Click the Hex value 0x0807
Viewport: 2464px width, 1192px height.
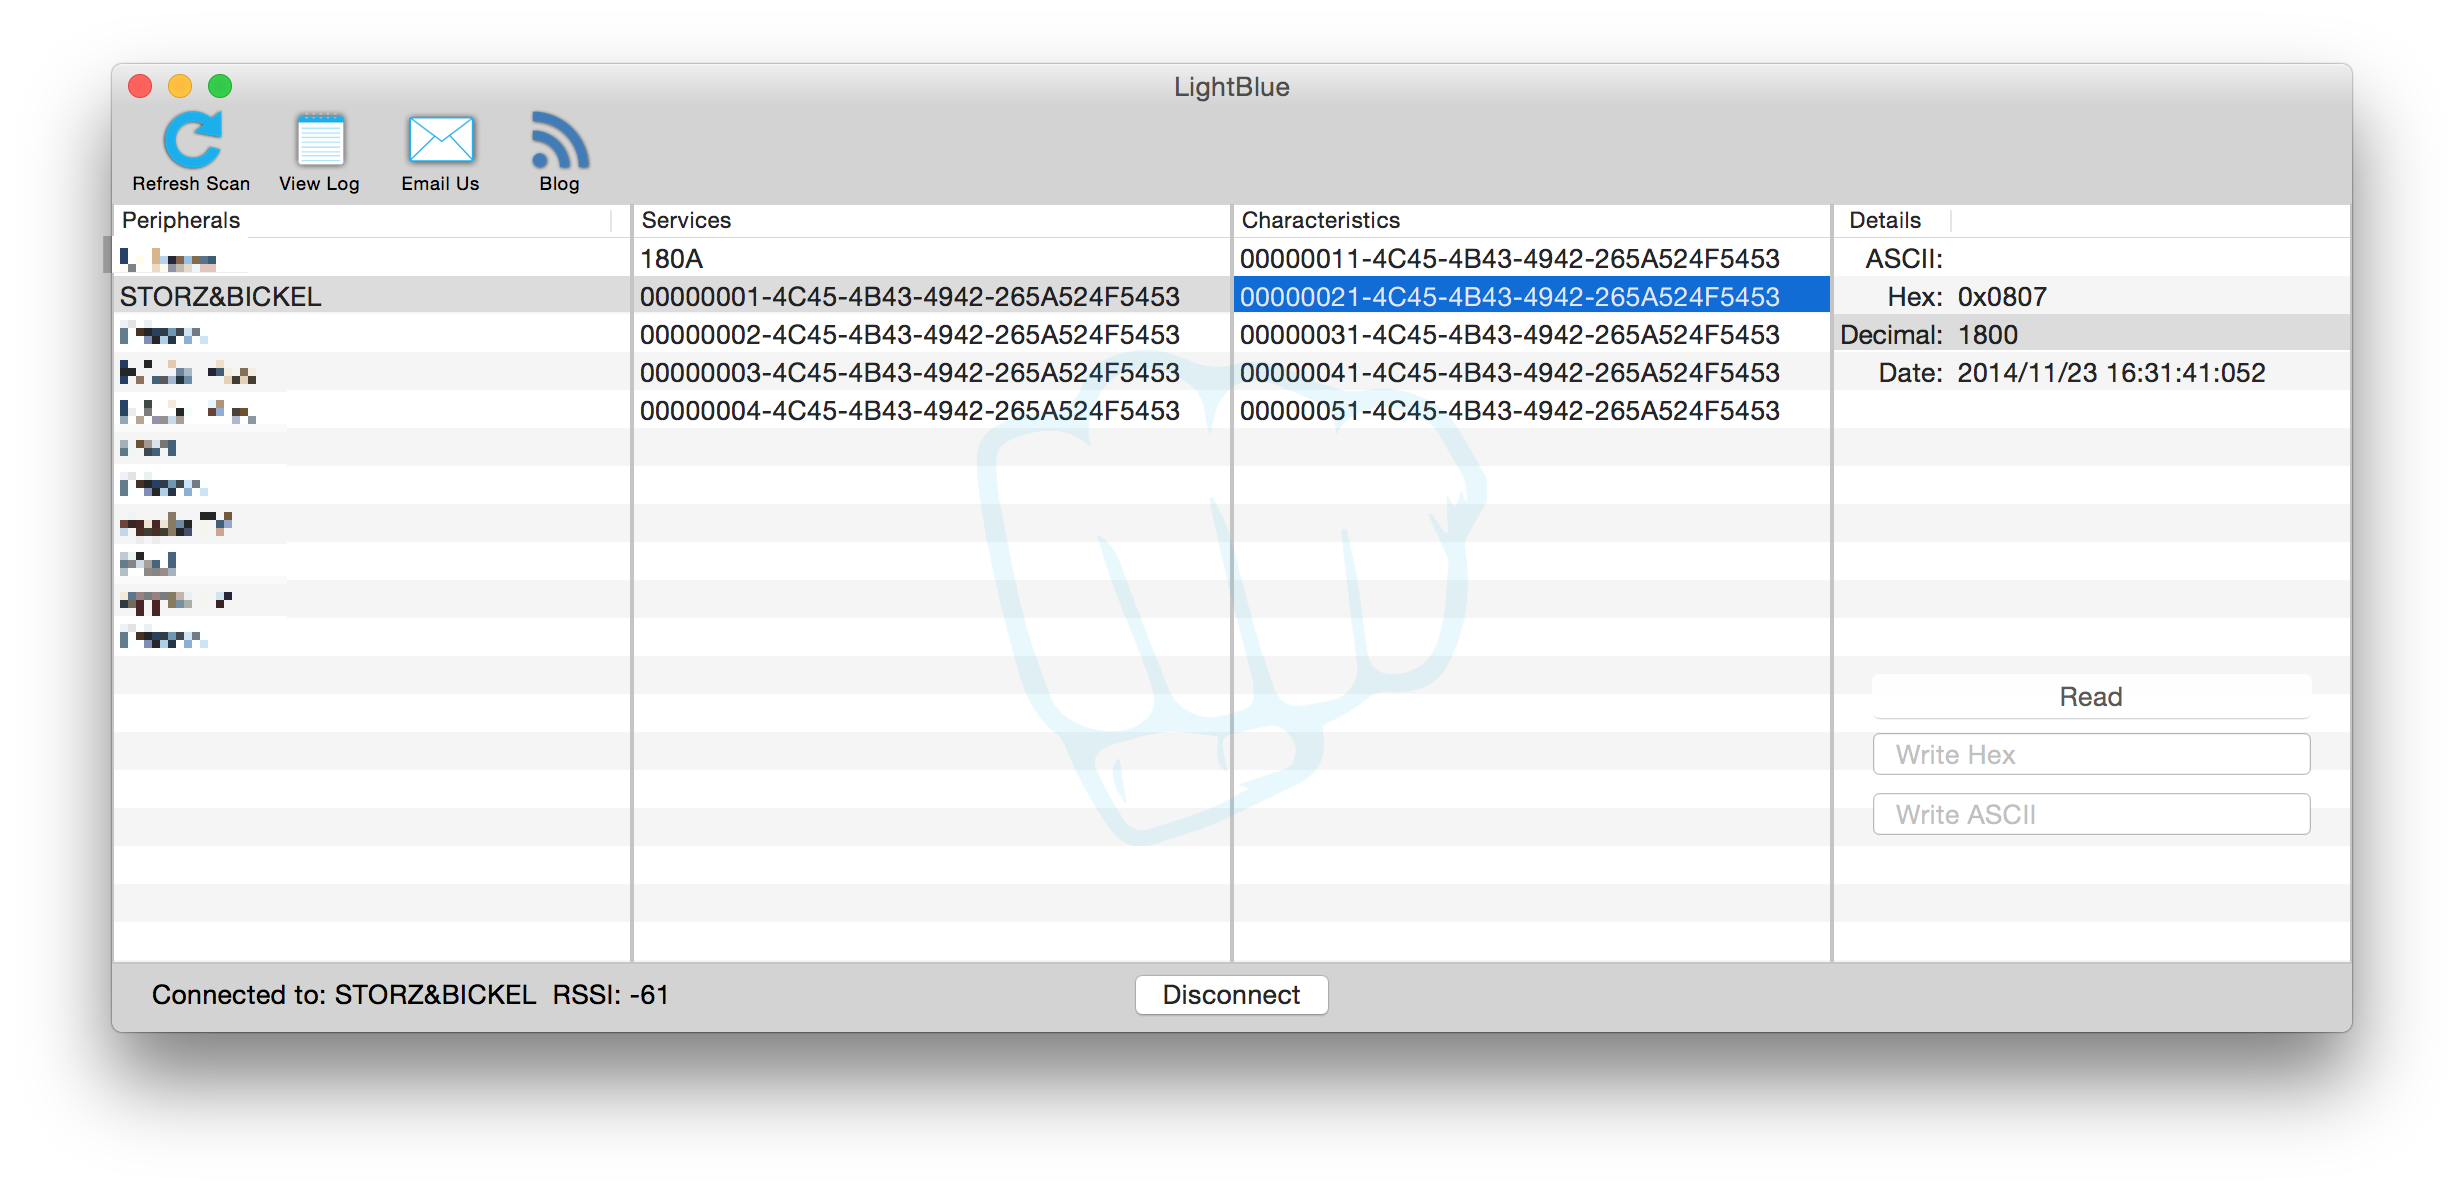(2002, 296)
